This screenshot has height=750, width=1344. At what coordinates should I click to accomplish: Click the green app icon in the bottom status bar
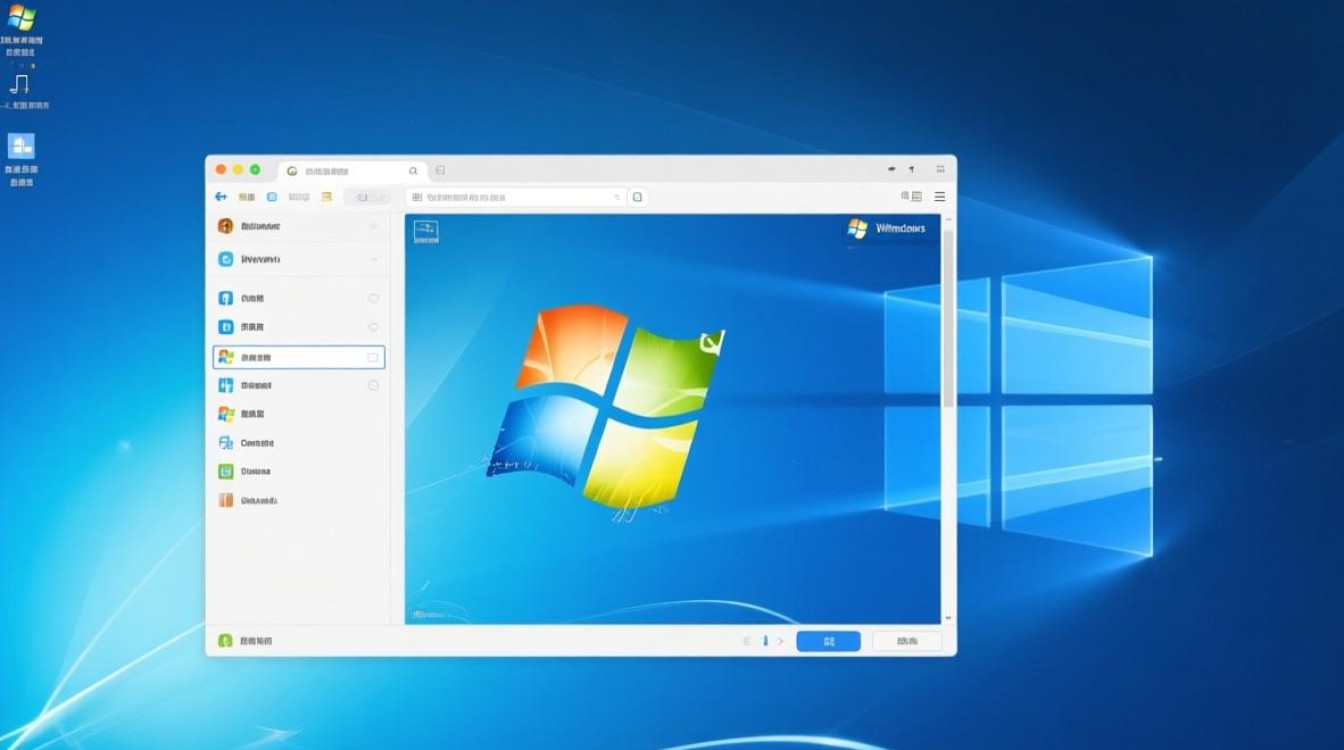click(x=227, y=639)
